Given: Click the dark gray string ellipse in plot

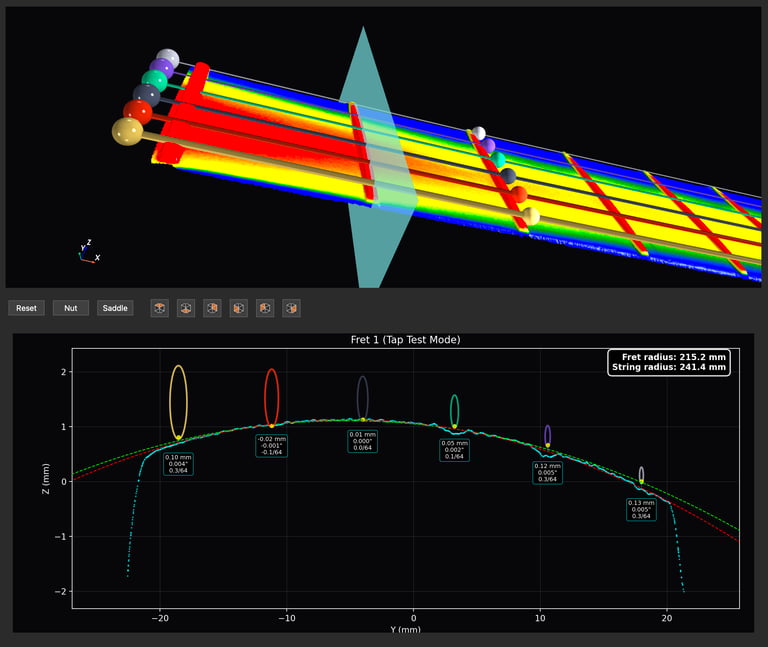Looking at the screenshot, I should [x=362, y=398].
